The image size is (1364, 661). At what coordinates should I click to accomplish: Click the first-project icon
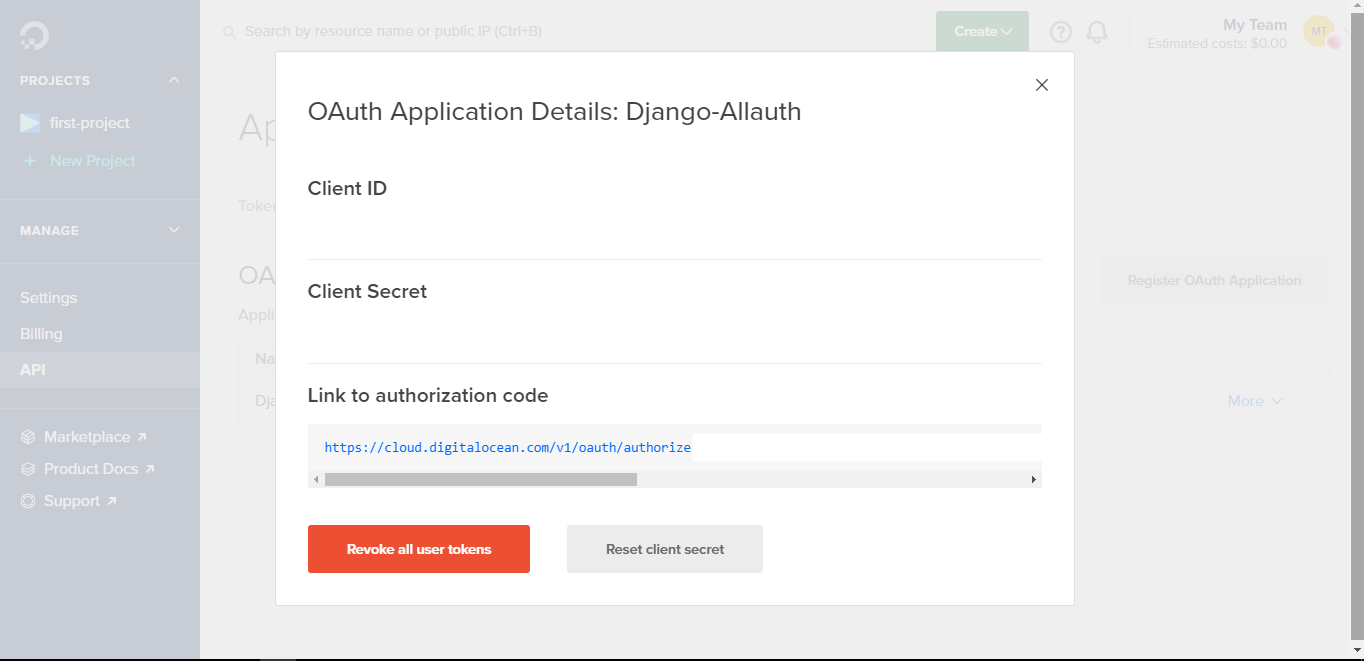[x=31, y=123]
